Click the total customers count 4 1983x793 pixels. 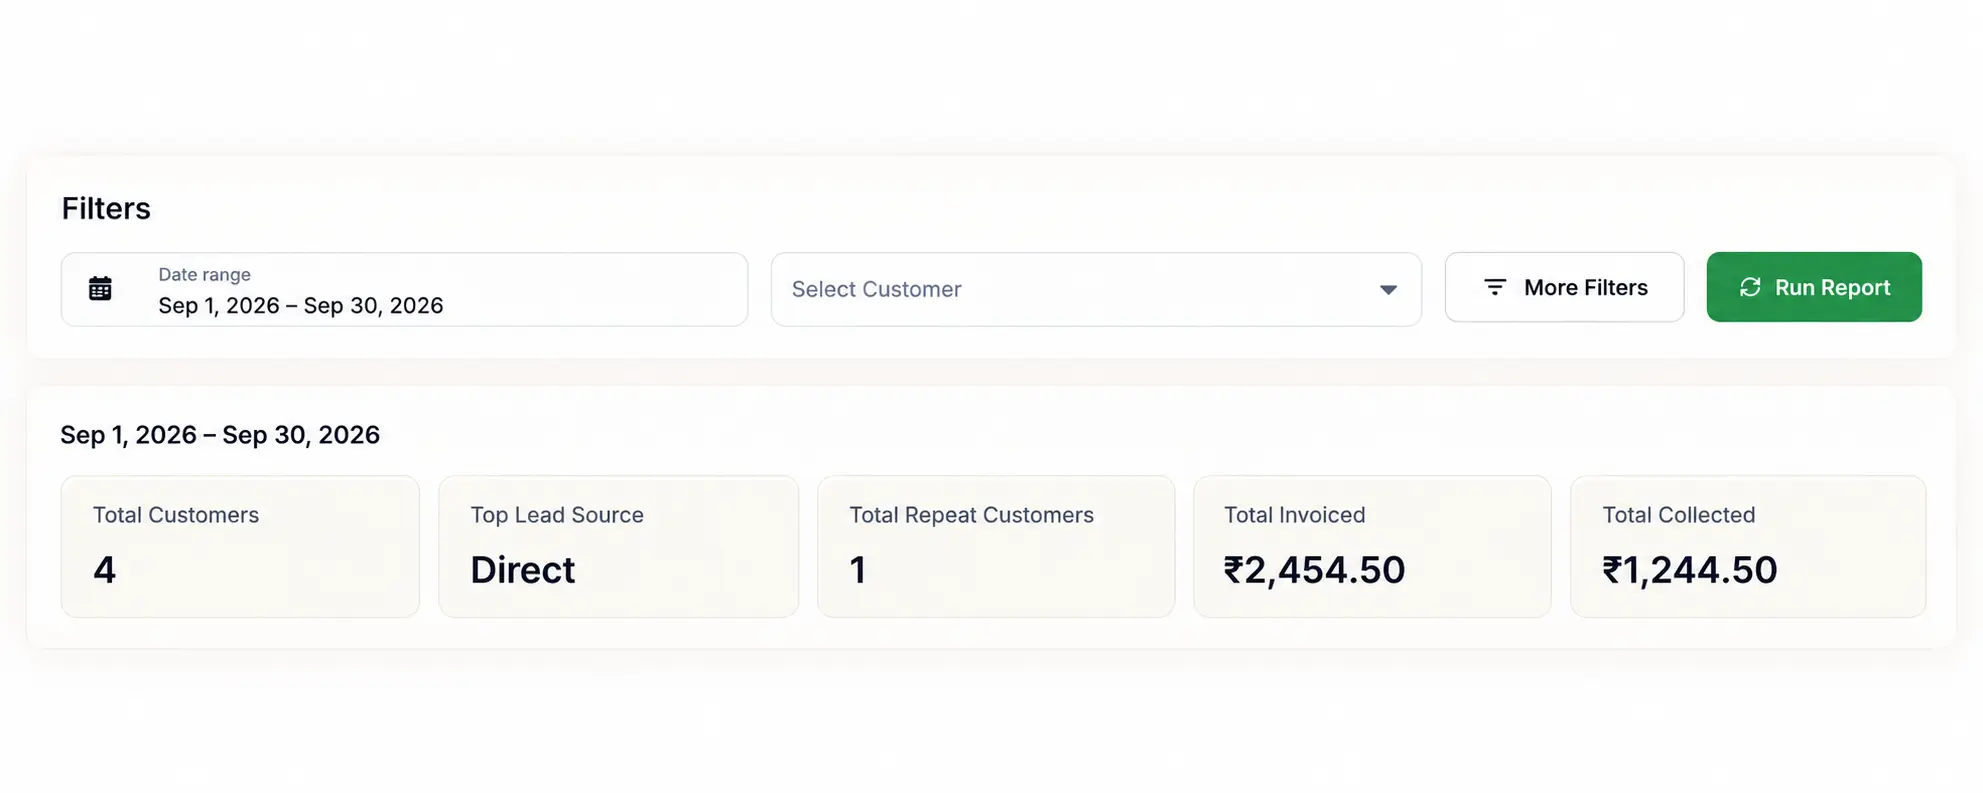point(104,570)
